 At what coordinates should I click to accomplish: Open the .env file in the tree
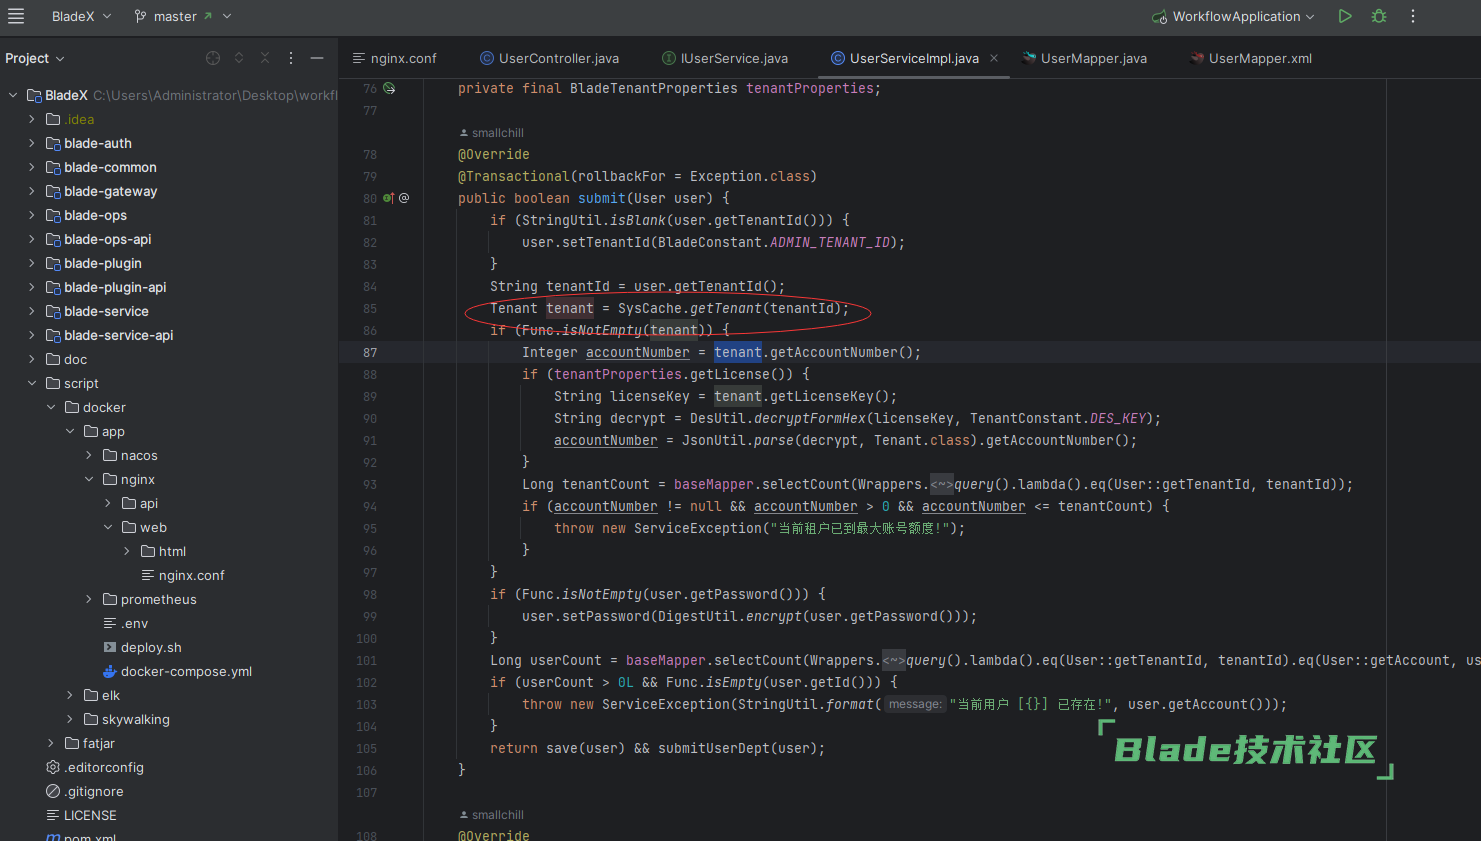click(134, 623)
